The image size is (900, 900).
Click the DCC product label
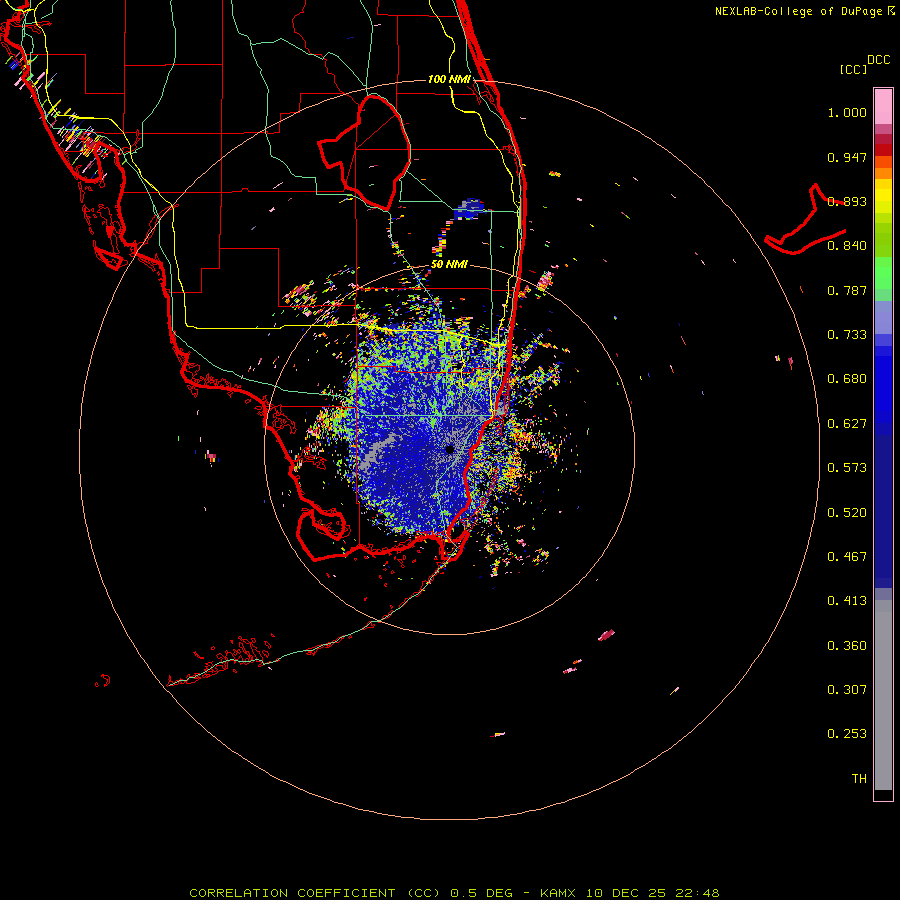(x=879, y=60)
